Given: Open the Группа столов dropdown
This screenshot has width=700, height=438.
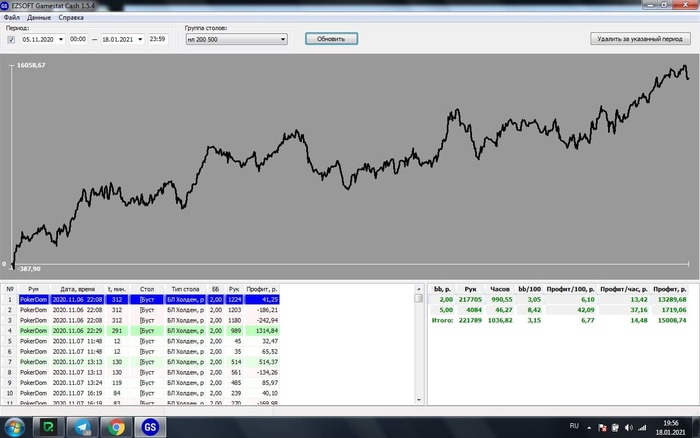Looking at the screenshot, I should coord(236,39).
